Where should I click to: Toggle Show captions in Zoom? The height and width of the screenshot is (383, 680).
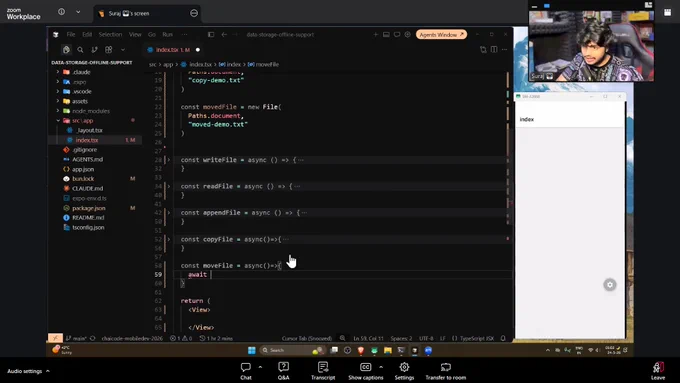[x=366, y=371]
